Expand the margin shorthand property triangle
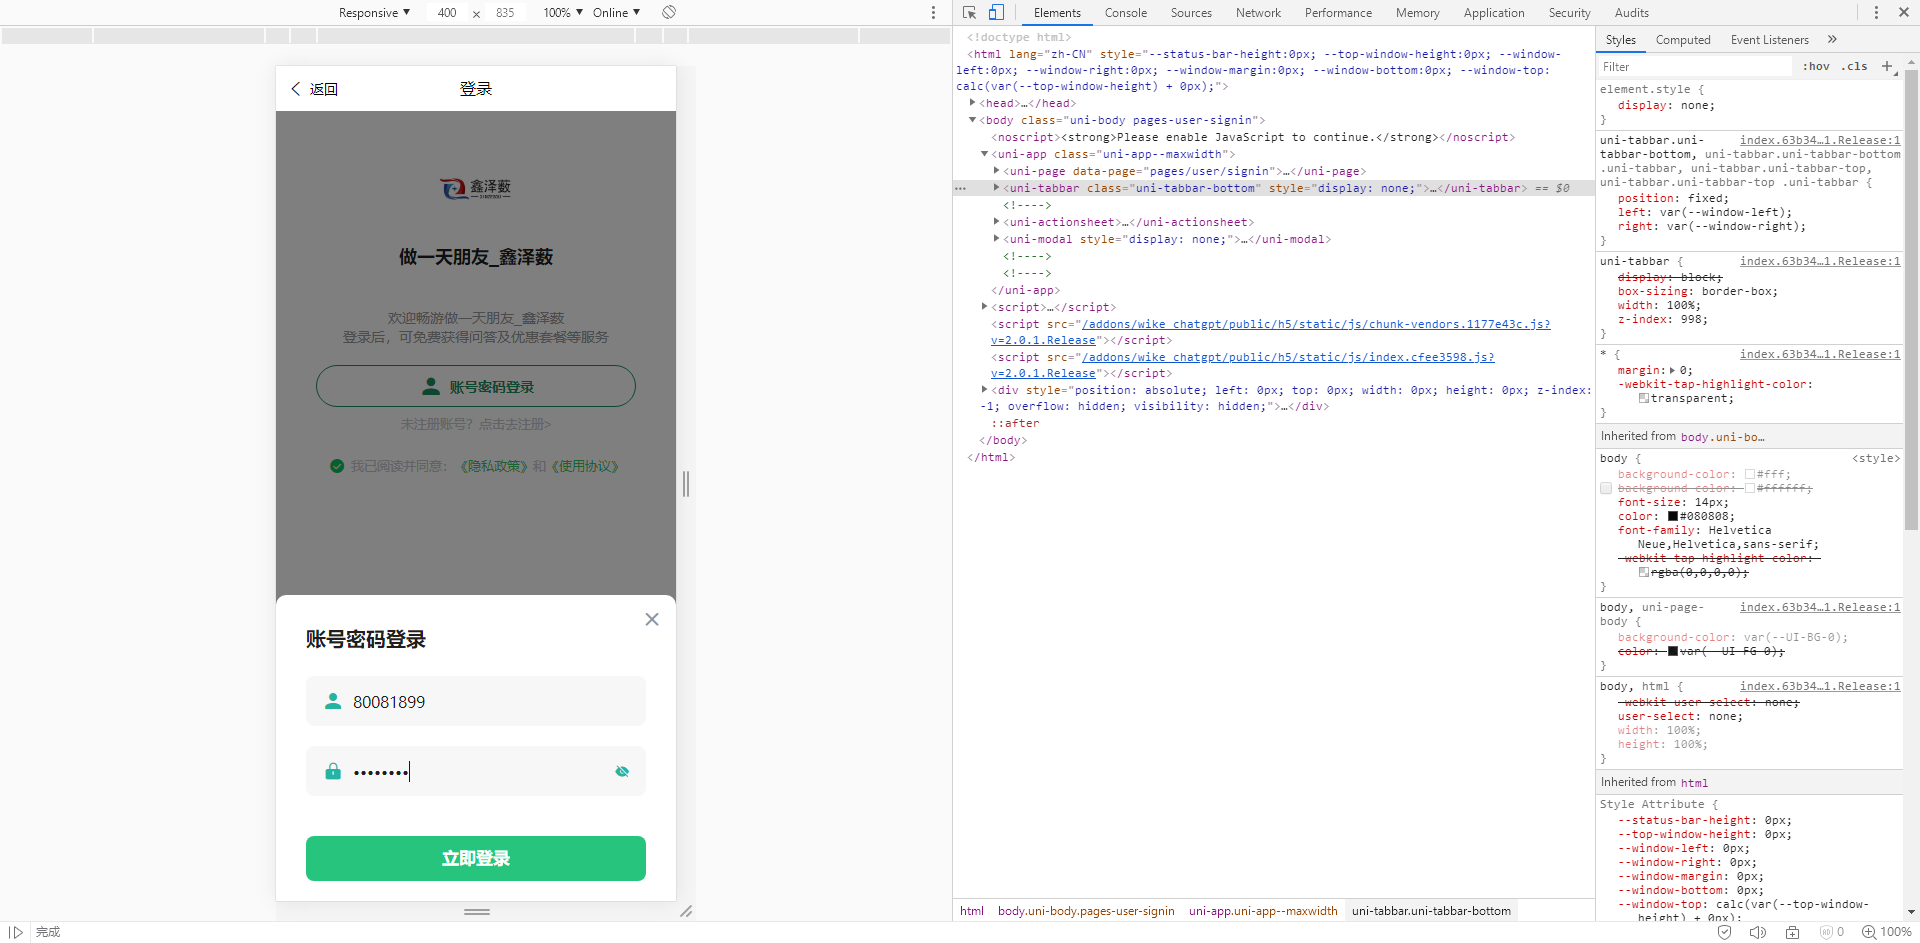Screen dimensions: 1920x943 [x=1672, y=370]
